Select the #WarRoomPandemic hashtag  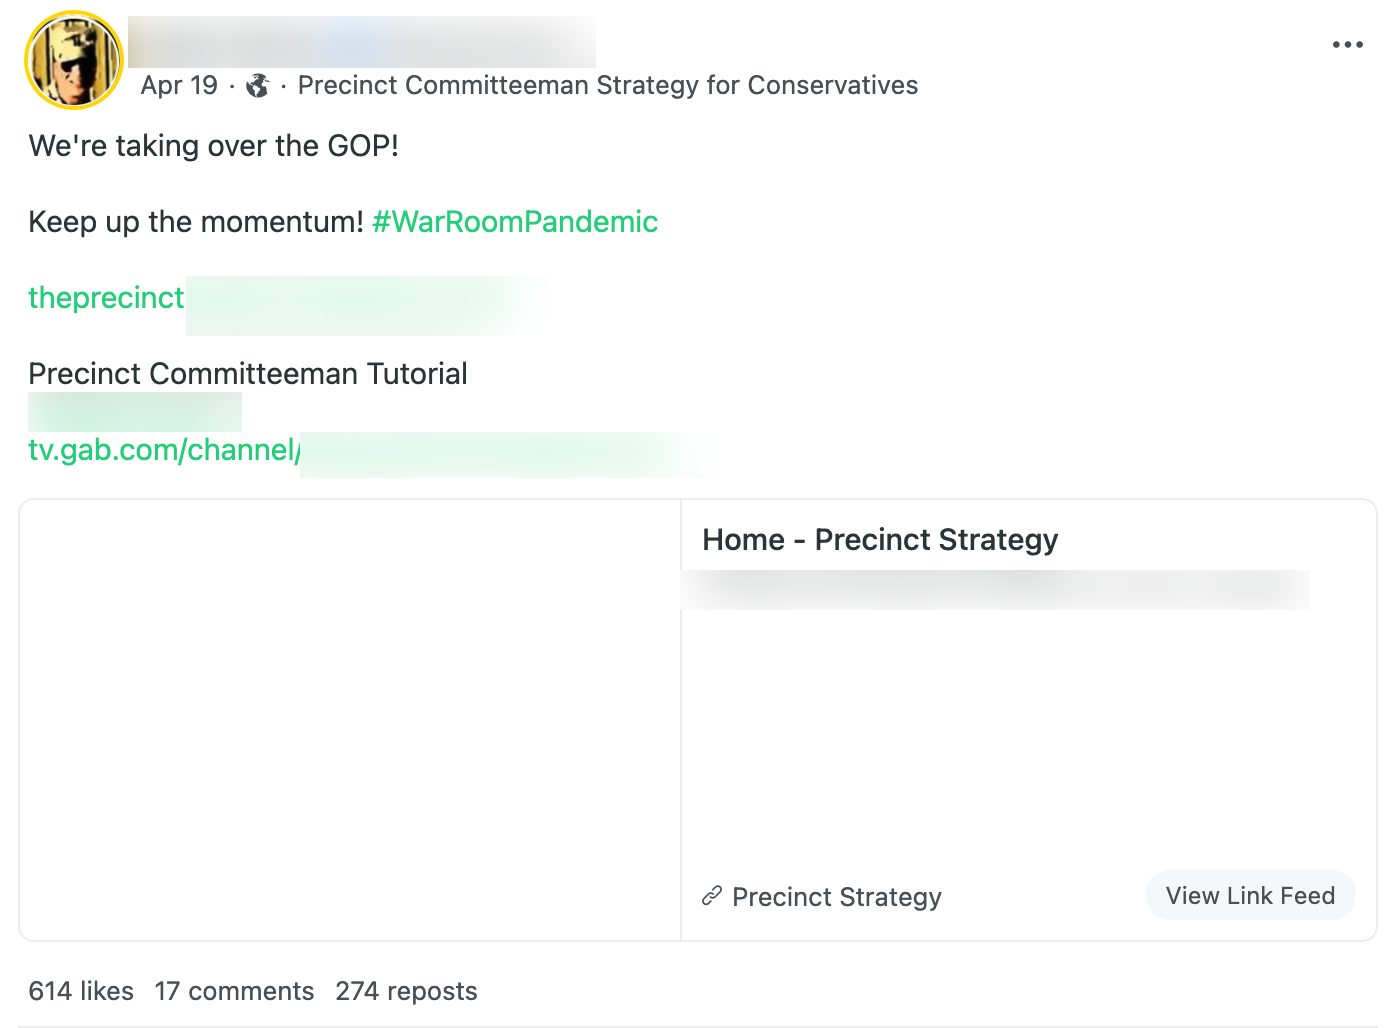click(x=514, y=221)
